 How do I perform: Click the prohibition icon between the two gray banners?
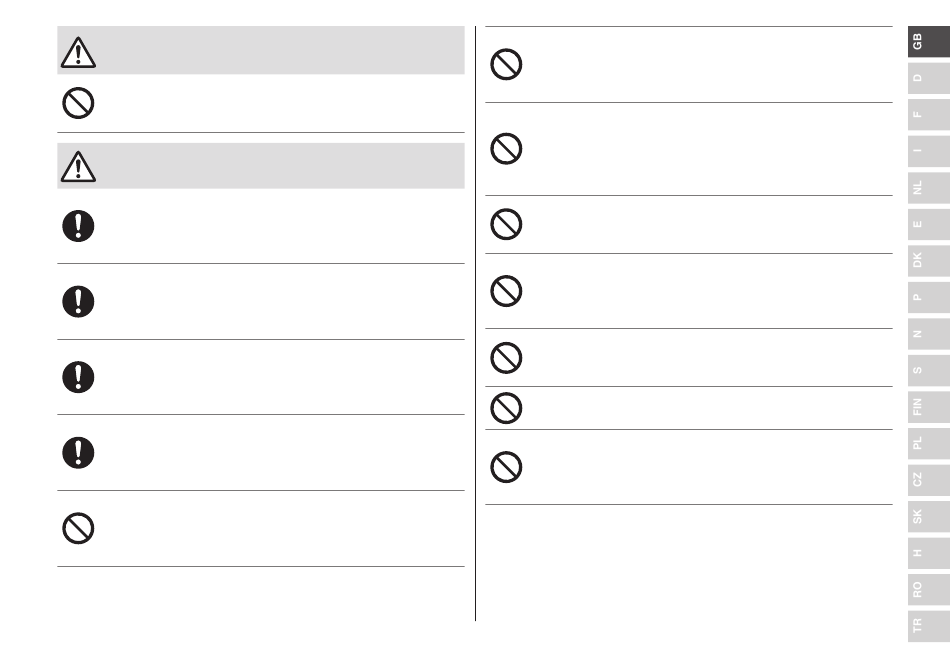[x=78, y=103]
